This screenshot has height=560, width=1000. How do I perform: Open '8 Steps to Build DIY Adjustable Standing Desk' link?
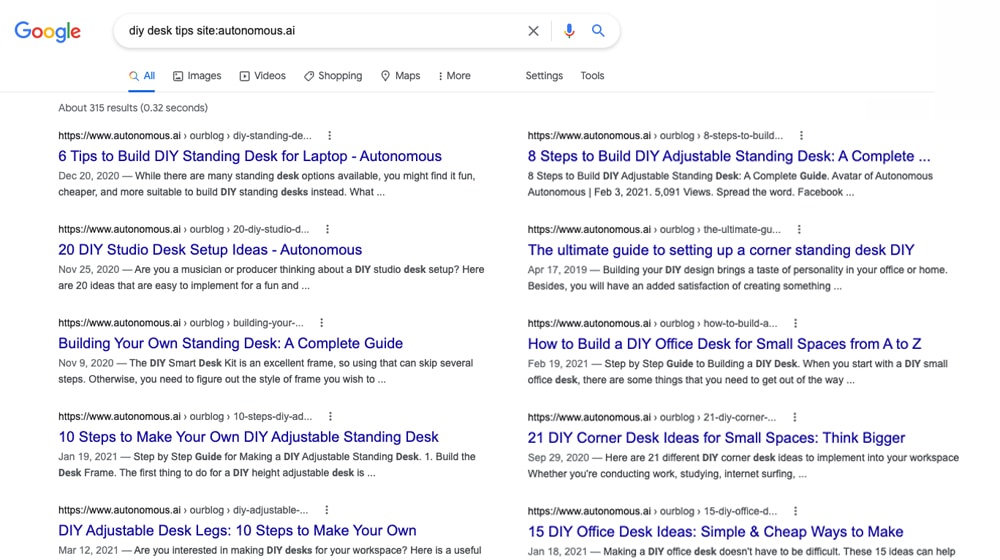(729, 156)
